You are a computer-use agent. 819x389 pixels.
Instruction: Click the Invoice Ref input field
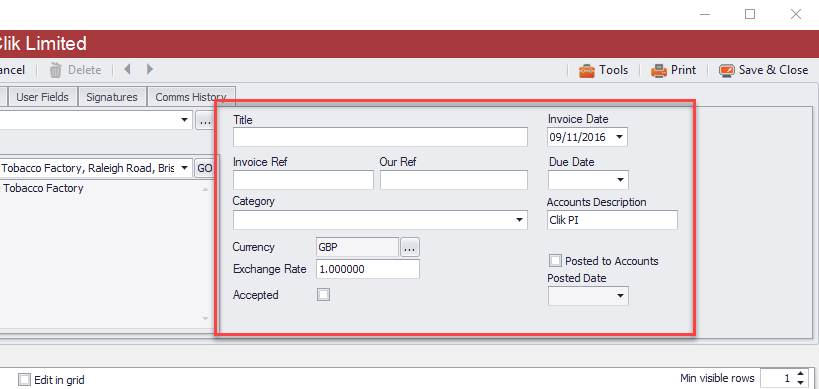tap(303, 180)
